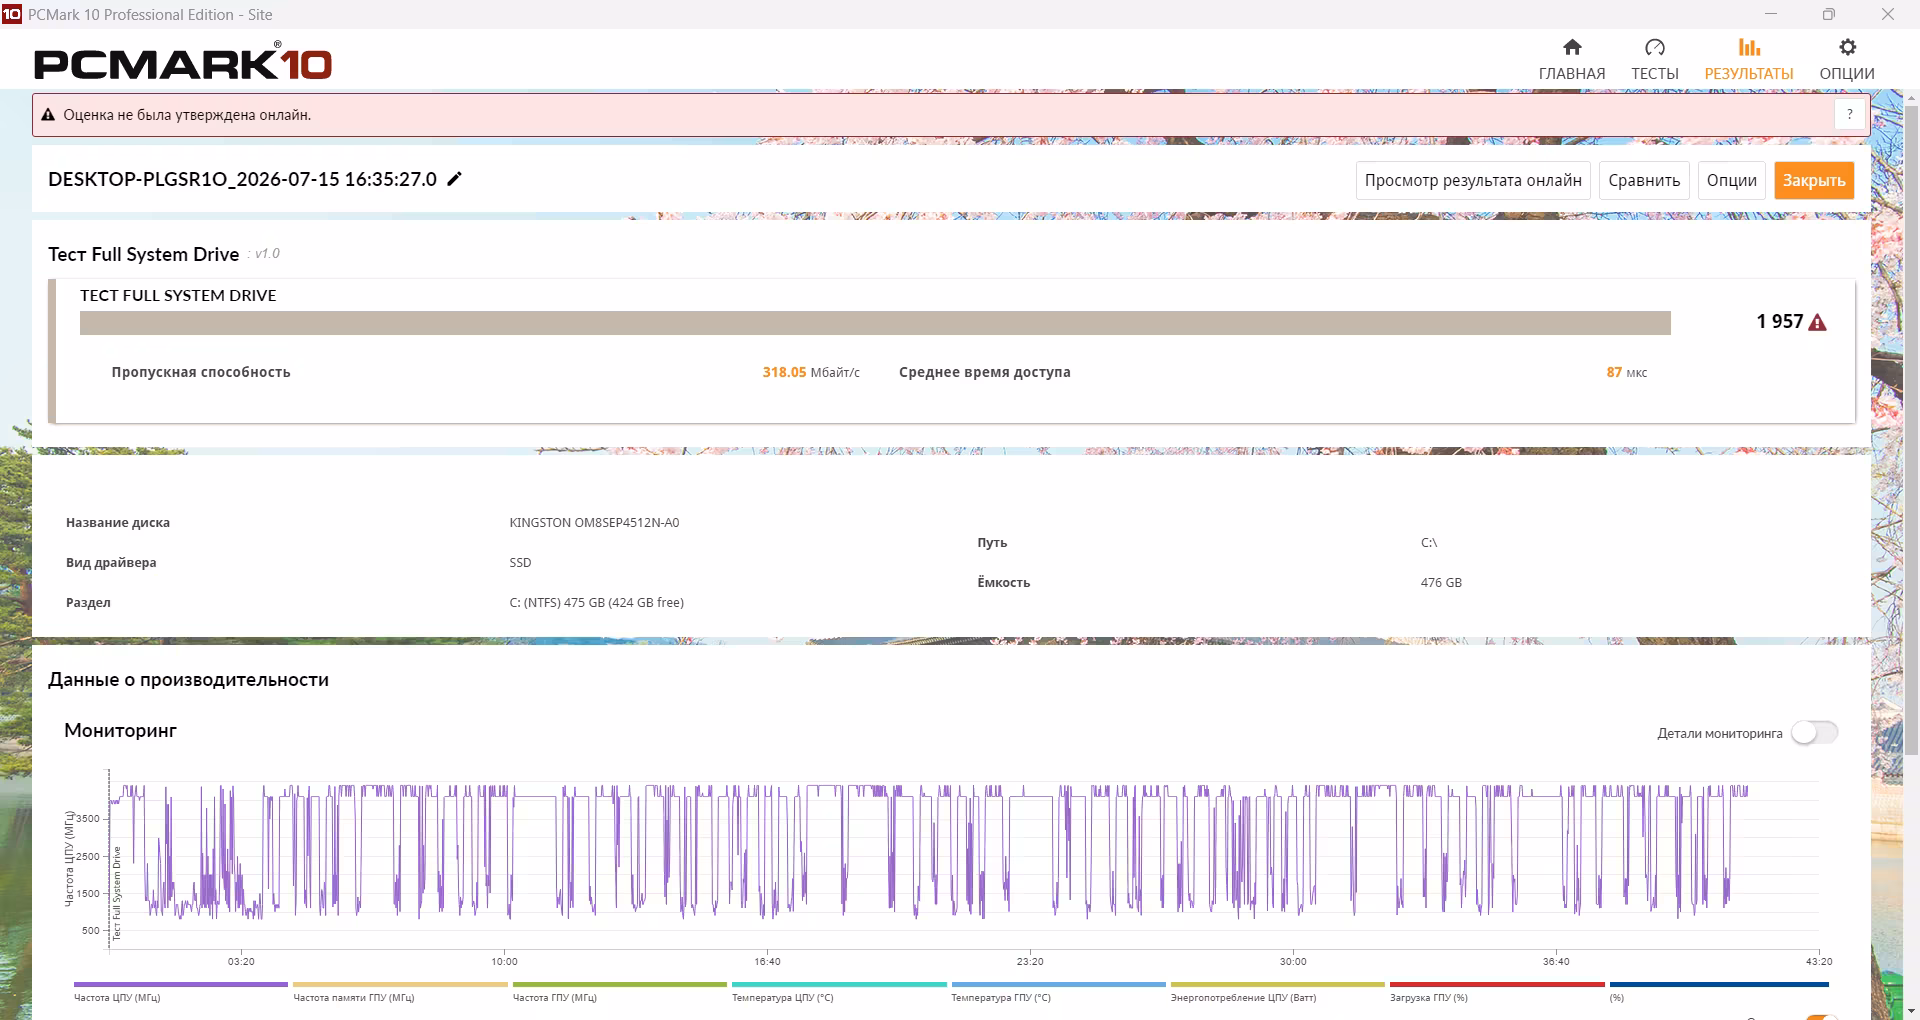Click the C: (NTFS) 475 GB (424 GB free) value
Viewport: 1920px width, 1020px height.
597,603
